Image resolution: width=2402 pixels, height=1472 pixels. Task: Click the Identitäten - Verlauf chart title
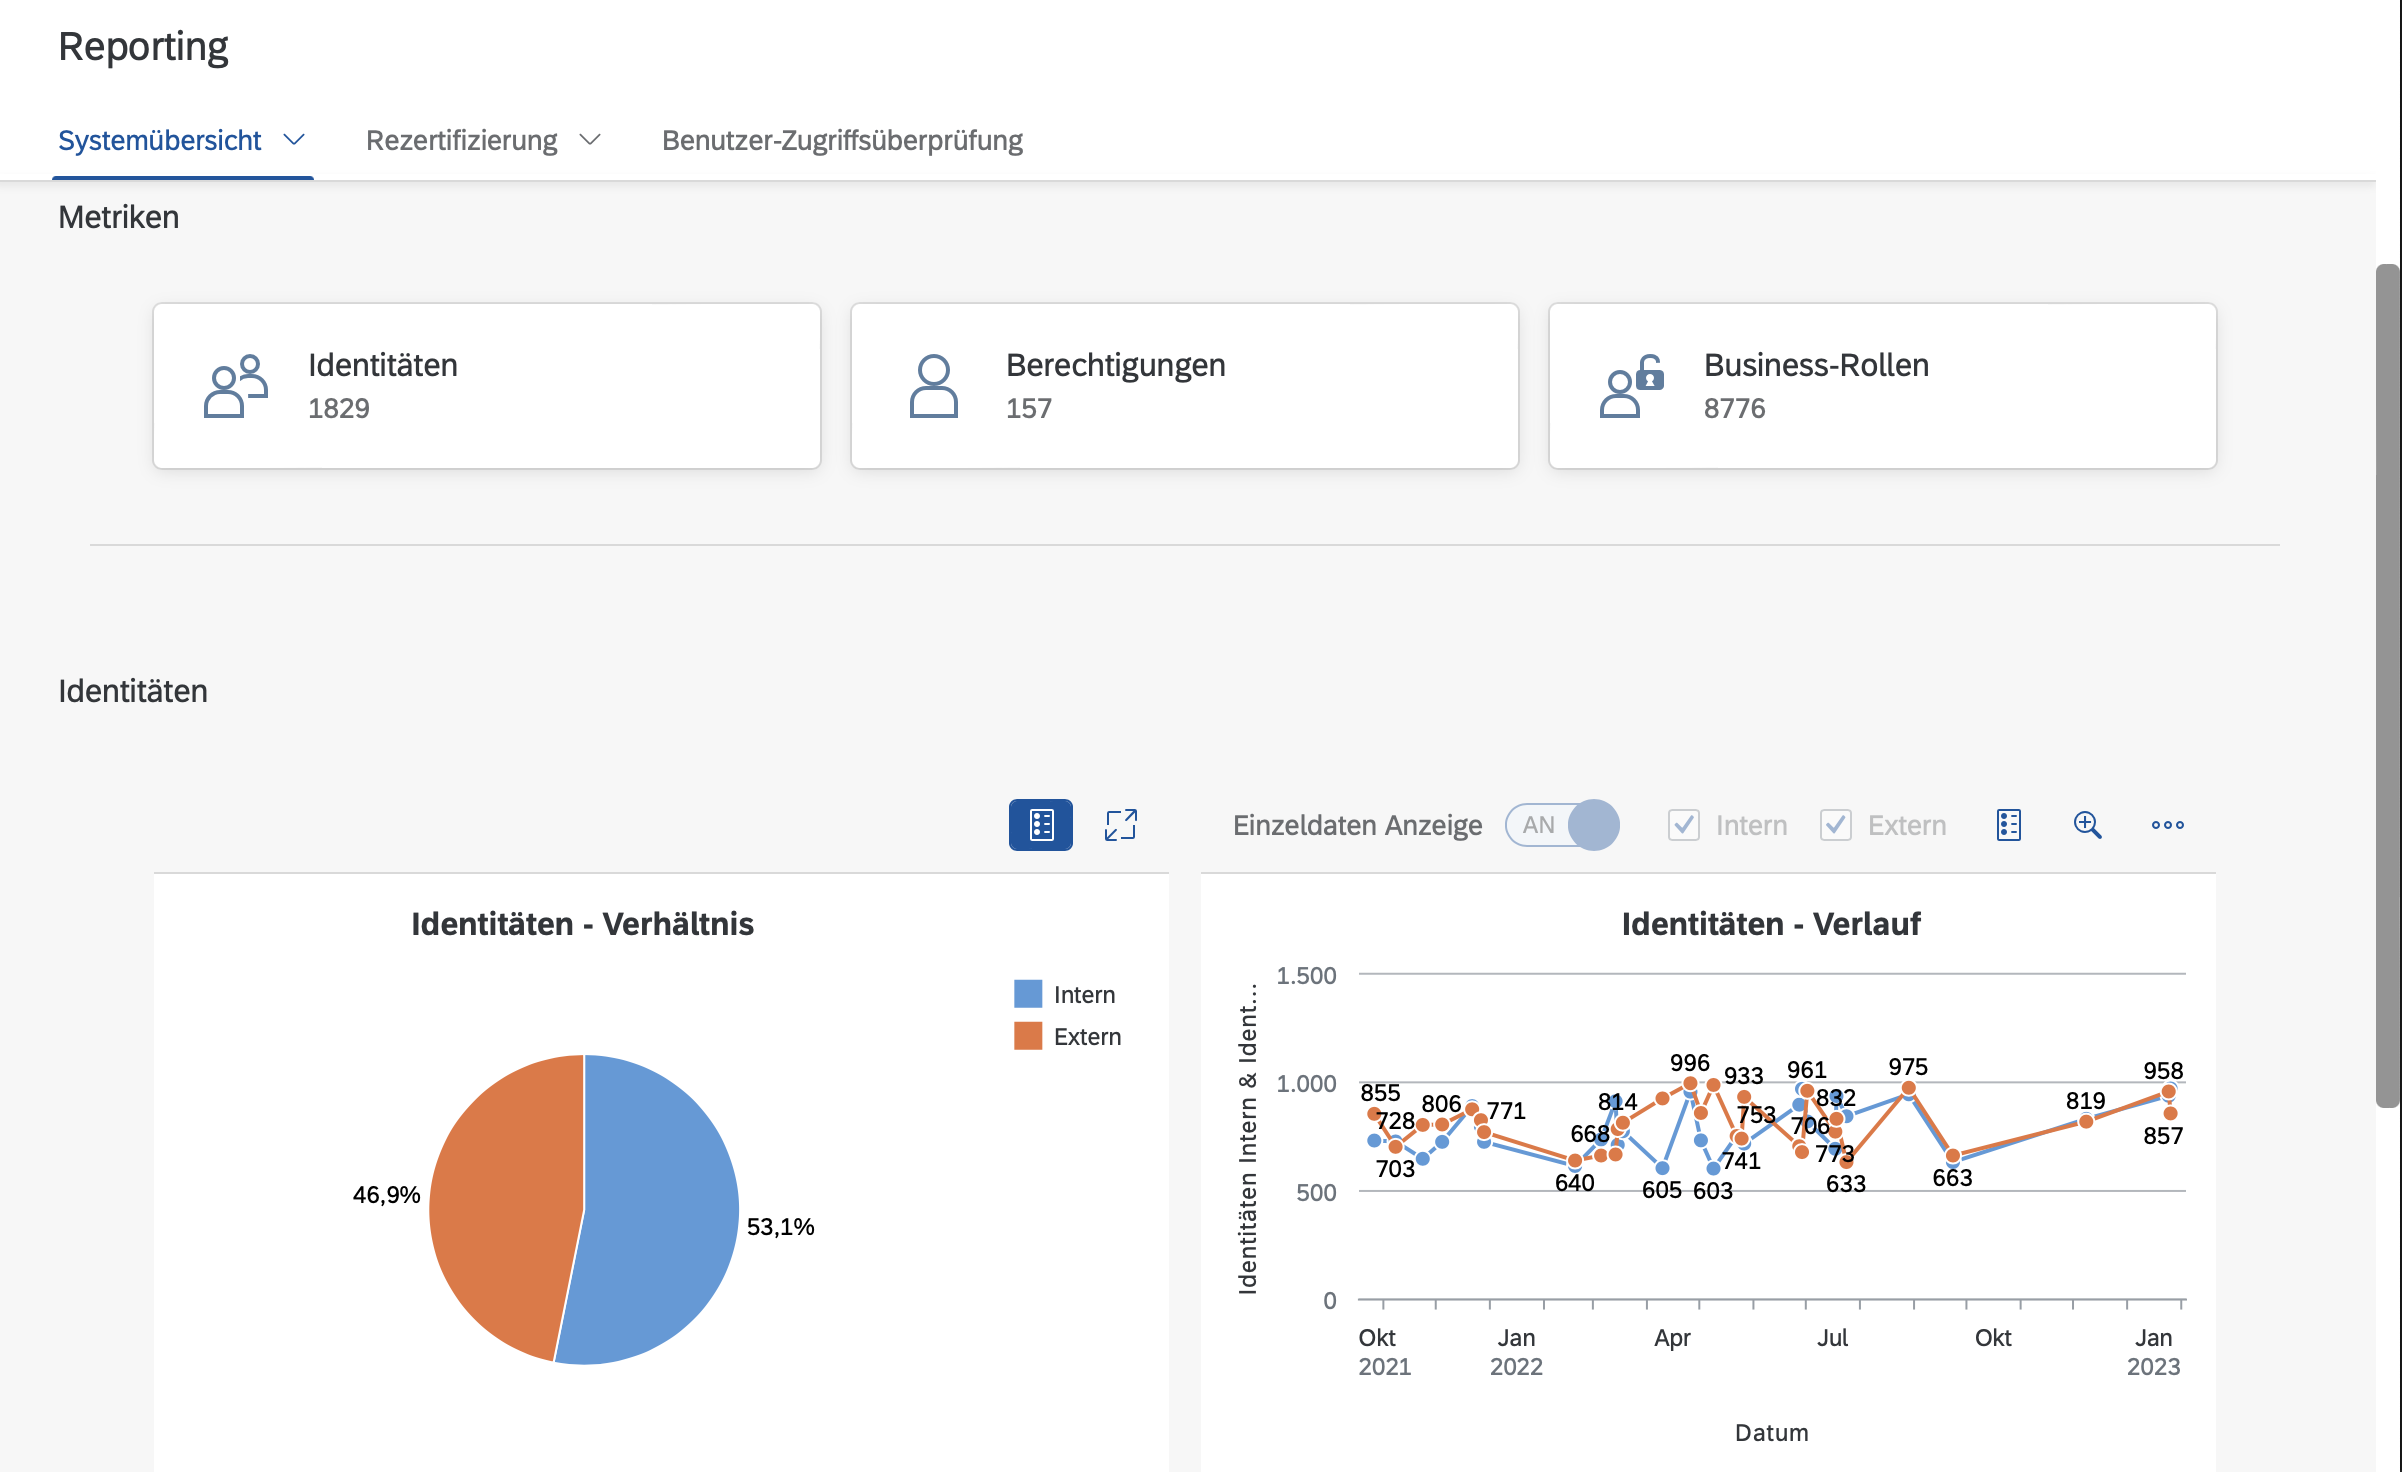pyautogui.click(x=1771, y=924)
